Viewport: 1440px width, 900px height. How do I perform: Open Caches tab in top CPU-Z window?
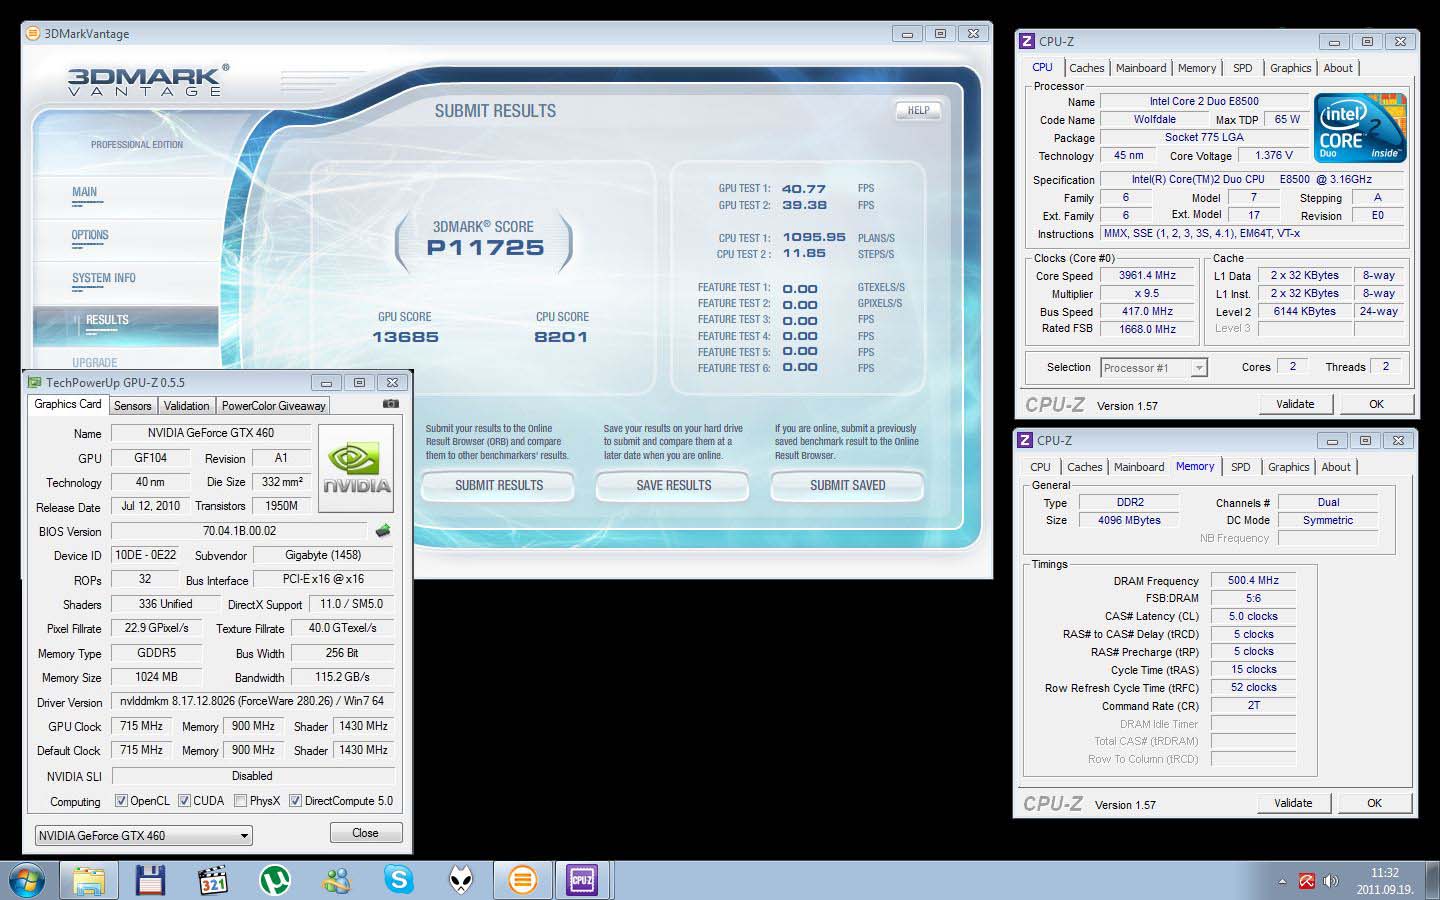coord(1086,68)
